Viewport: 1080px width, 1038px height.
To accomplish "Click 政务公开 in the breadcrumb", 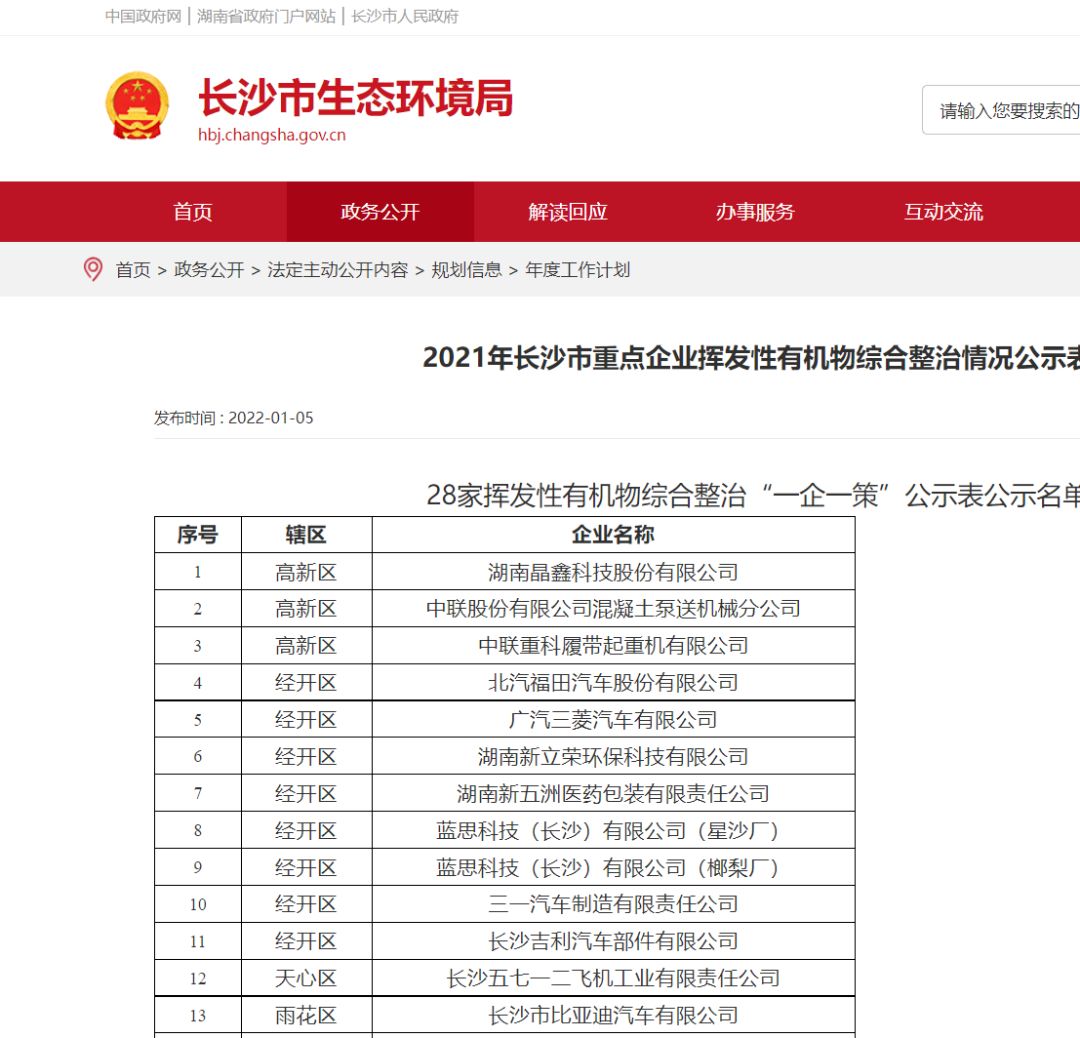I will coord(209,270).
